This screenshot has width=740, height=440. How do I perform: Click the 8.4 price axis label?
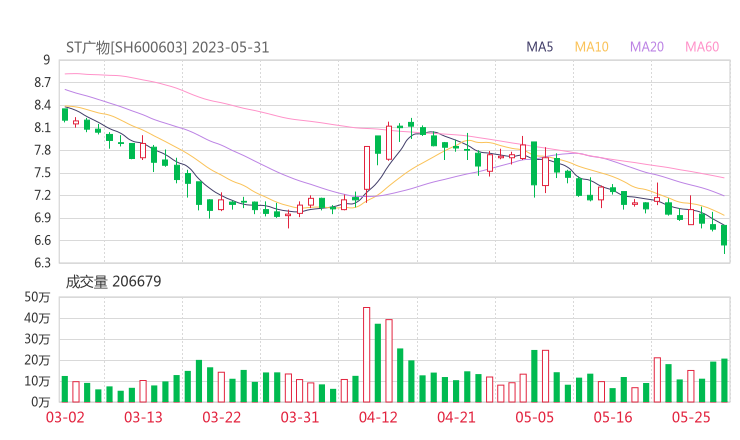tap(42, 105)
